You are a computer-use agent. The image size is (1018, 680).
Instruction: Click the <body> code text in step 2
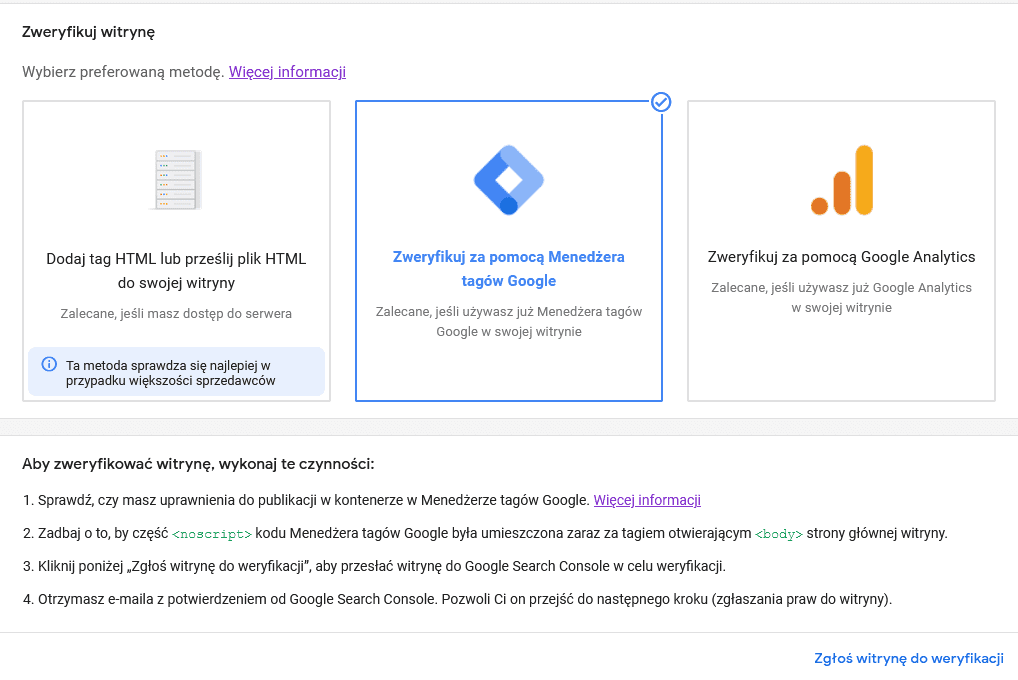[x=778, y=534]
